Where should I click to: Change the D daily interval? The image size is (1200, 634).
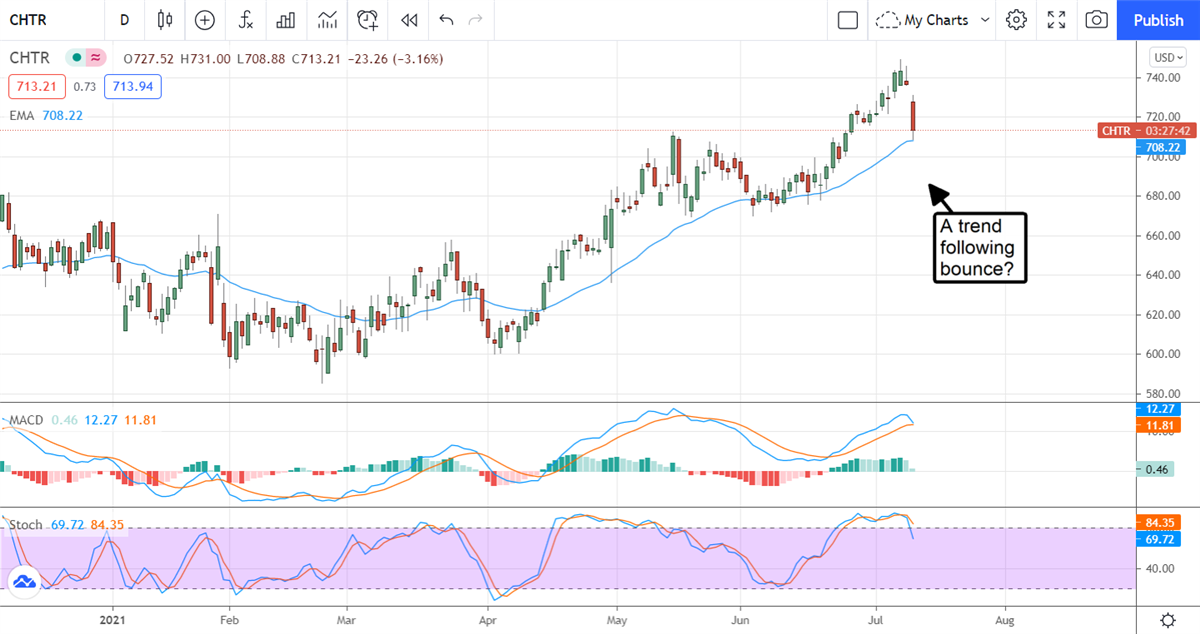124,19
